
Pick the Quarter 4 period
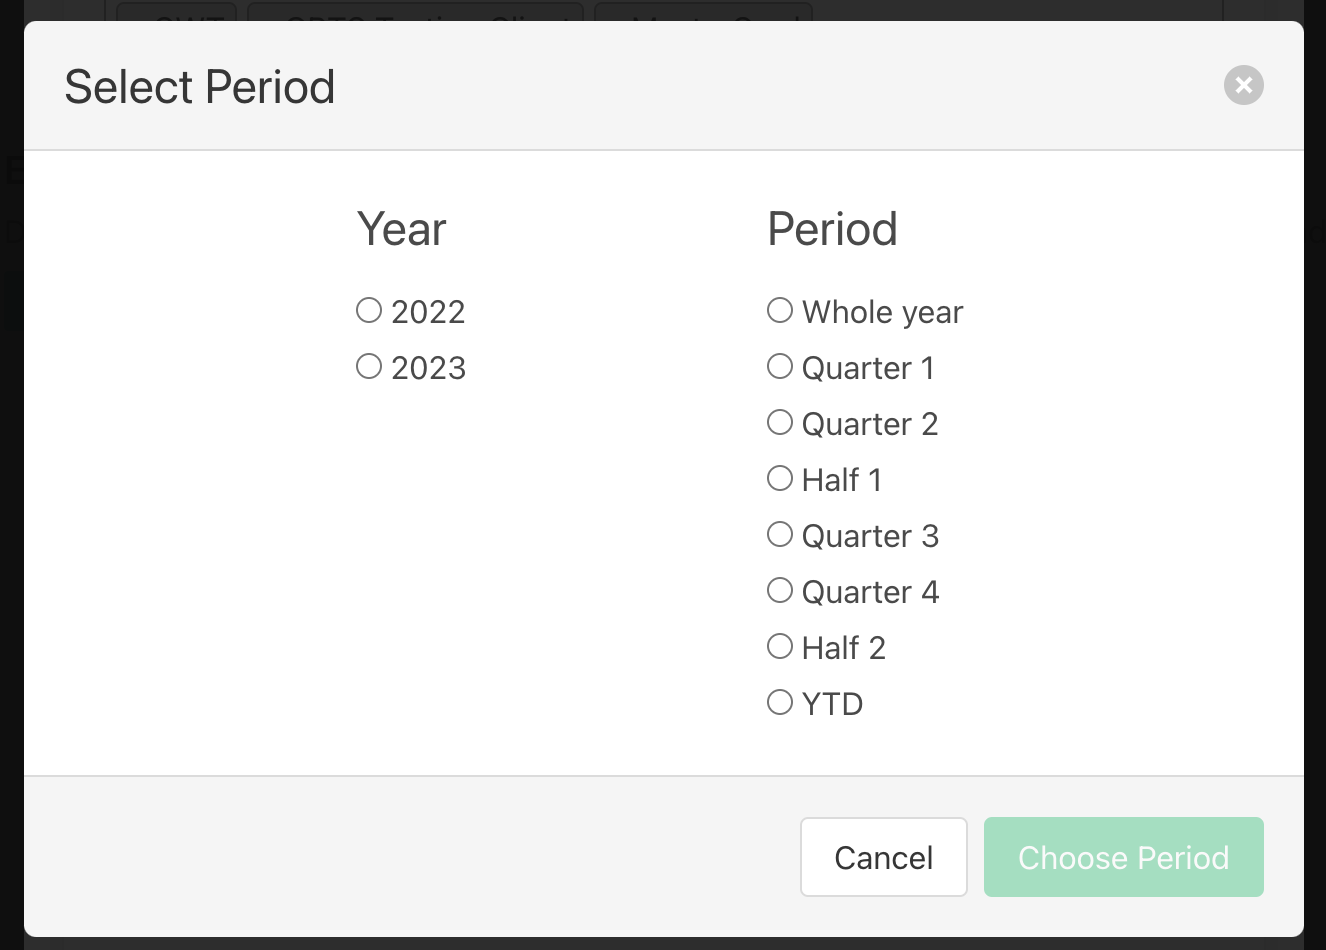780,591
